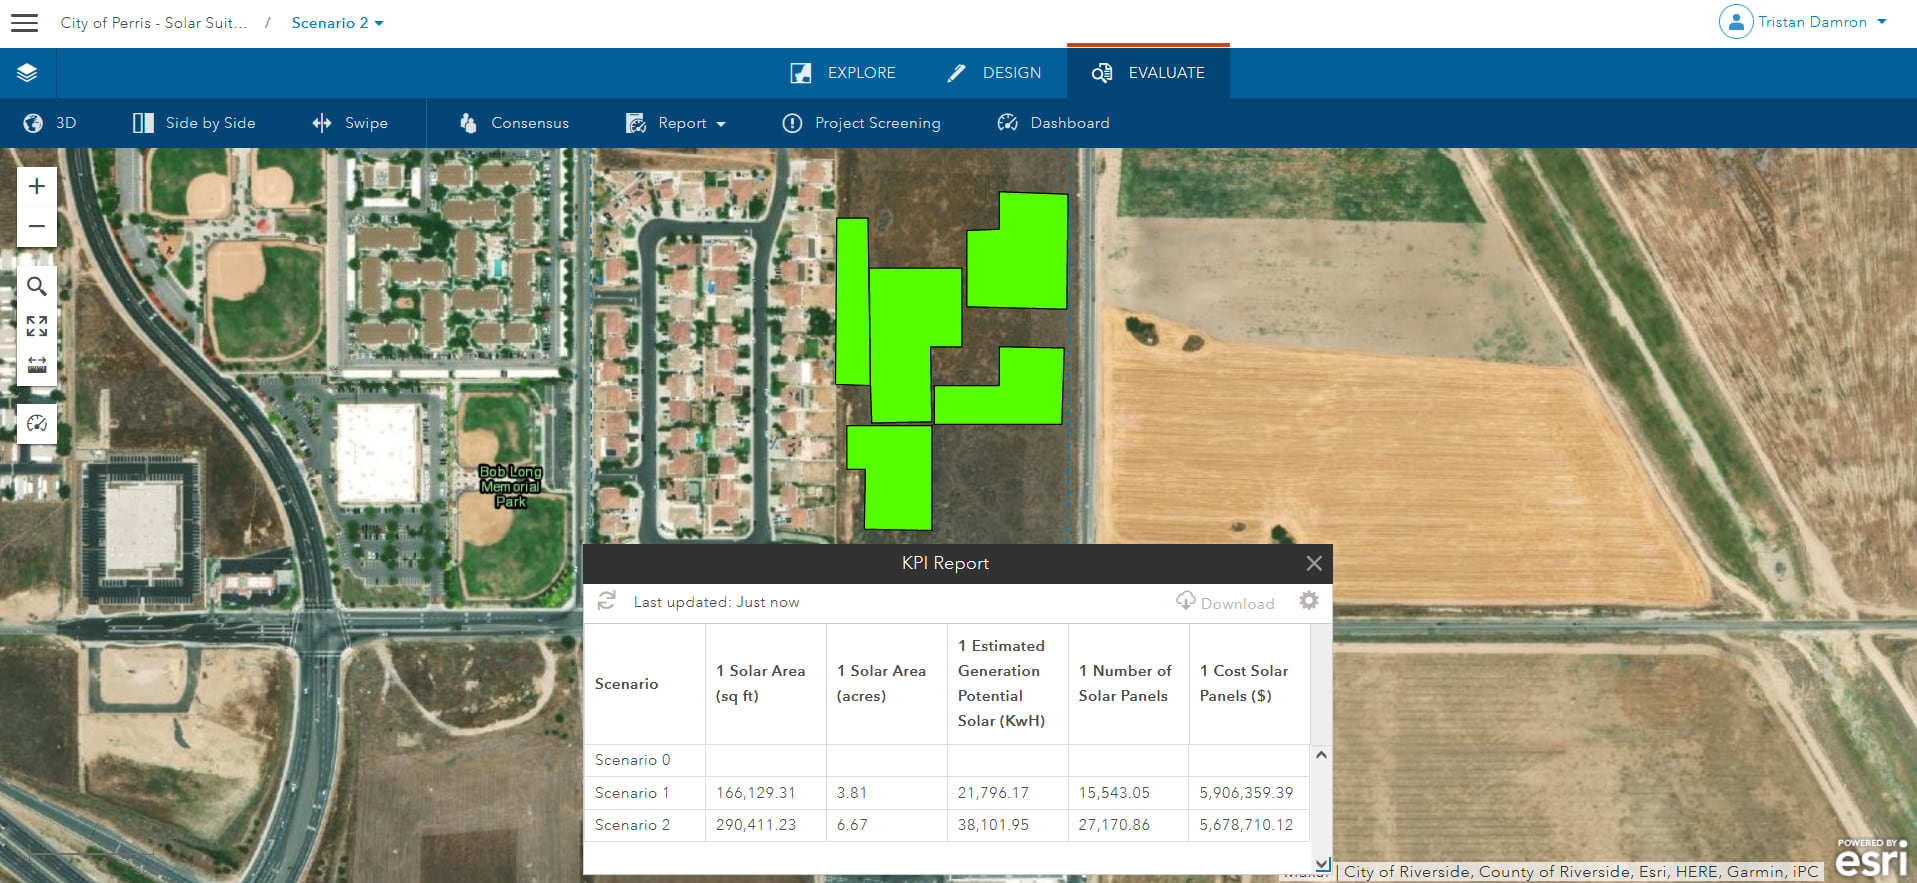Click the user account avatar icon
Viewport: 1917px width, 883px height.
(1736, 22)
